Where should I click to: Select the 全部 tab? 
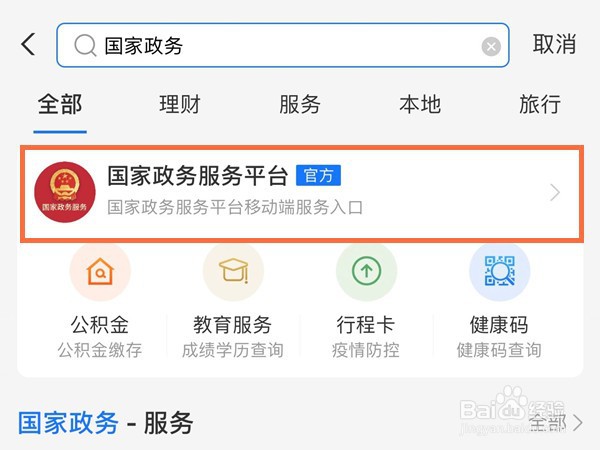[x=60, y=104]
